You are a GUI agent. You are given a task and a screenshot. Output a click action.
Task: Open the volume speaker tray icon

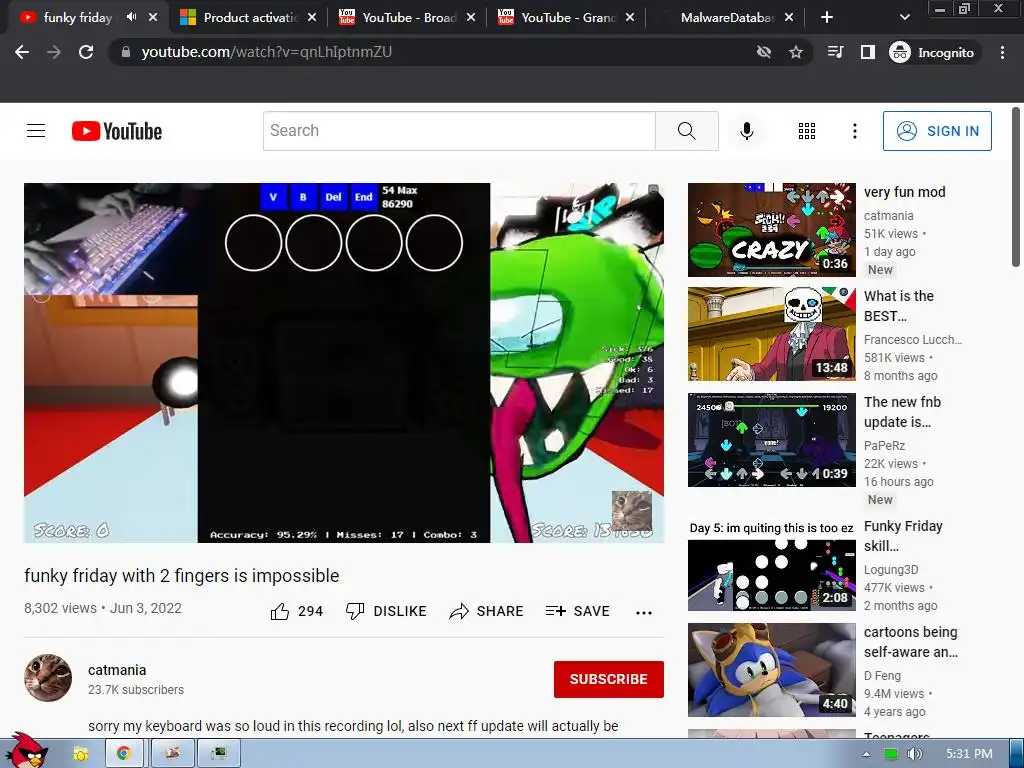[x=914, y=754]
